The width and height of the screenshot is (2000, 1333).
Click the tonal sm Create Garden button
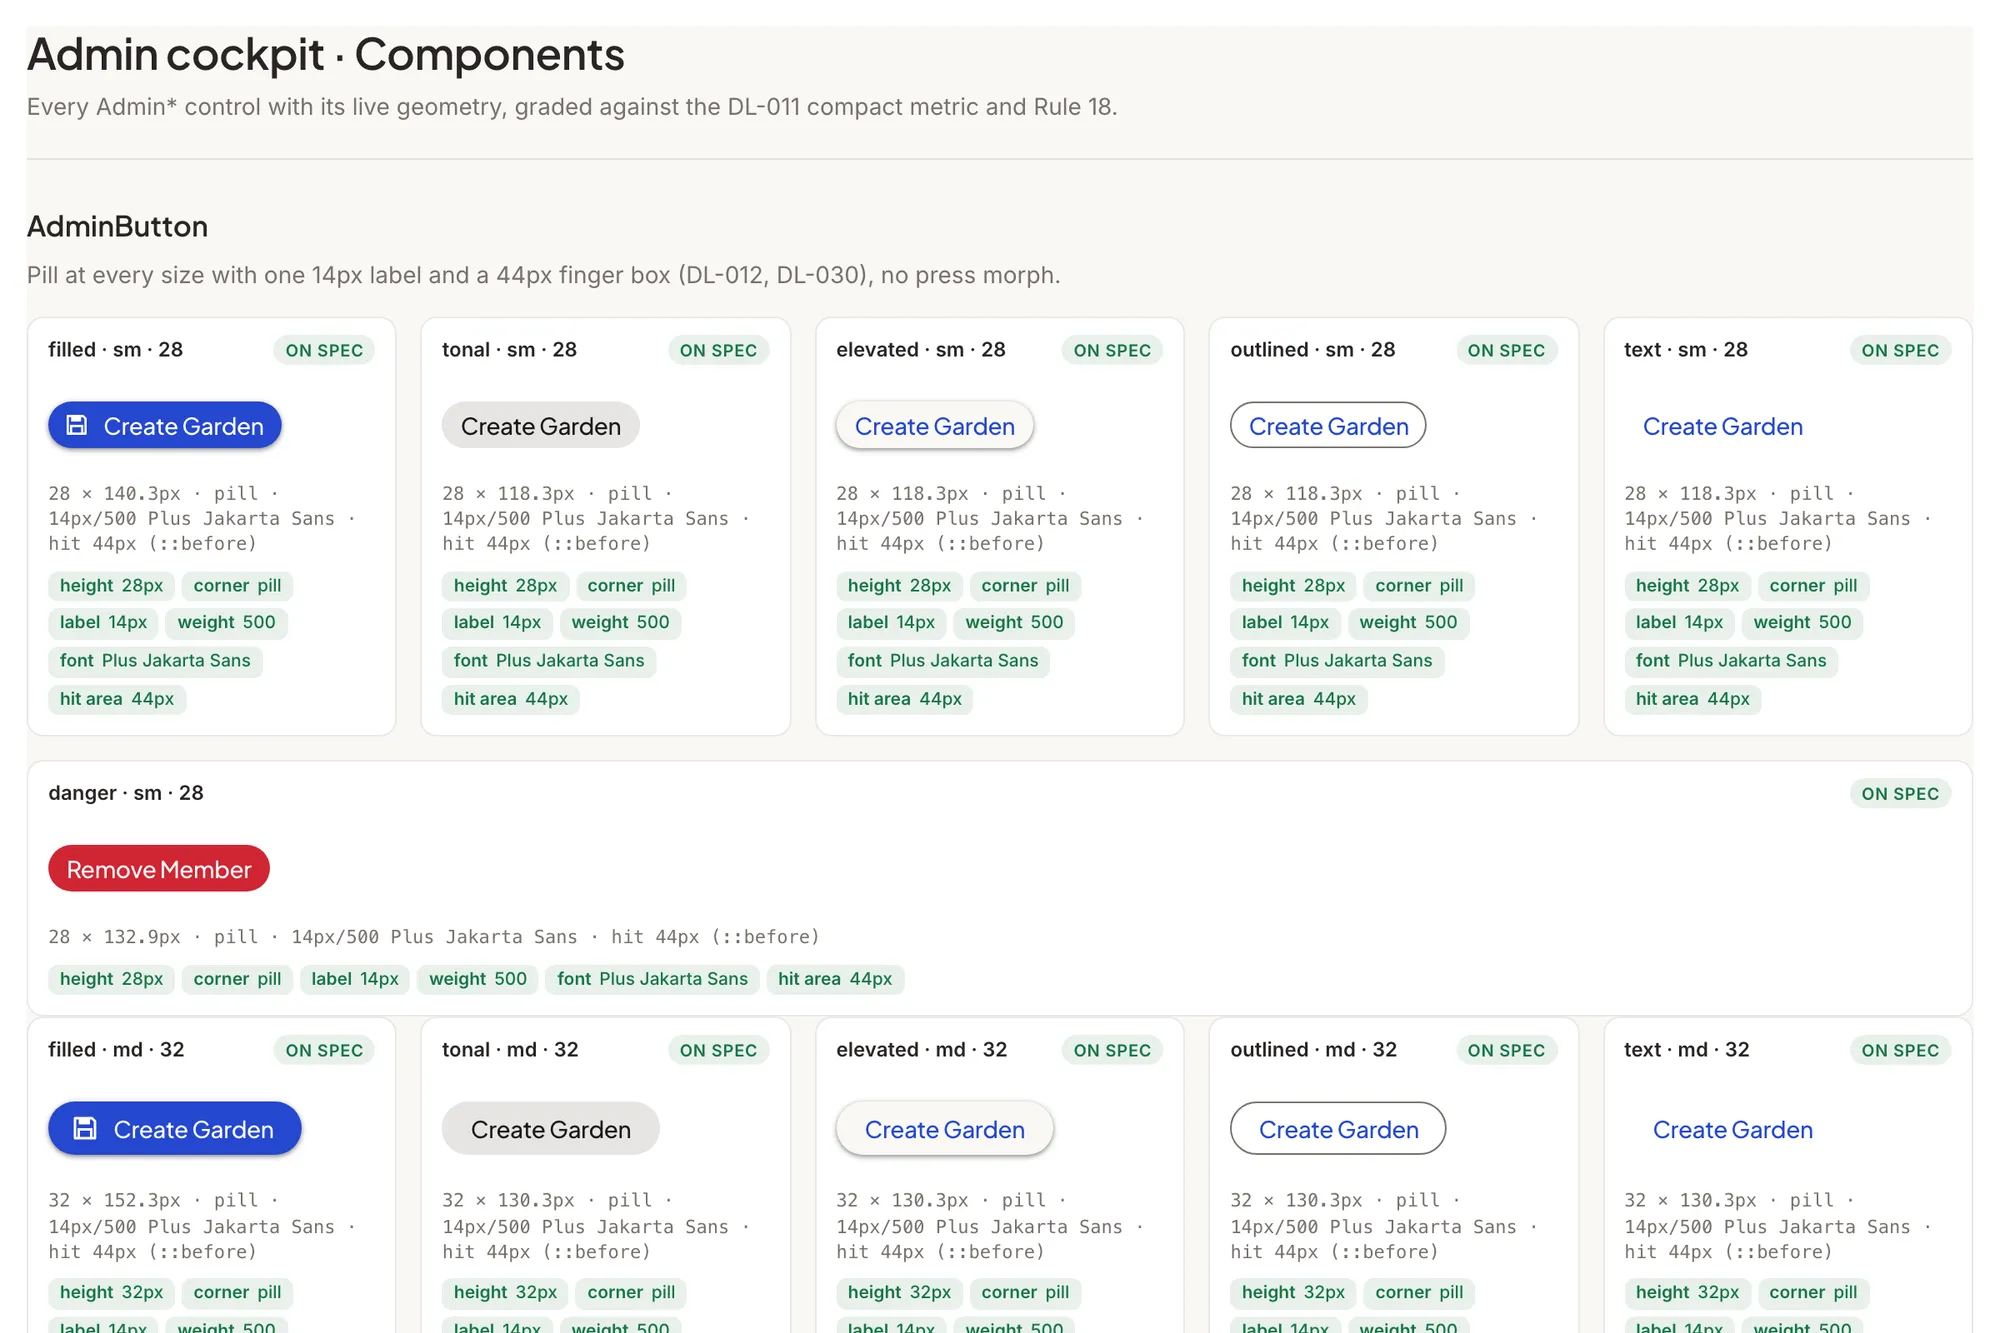[540, 426]
